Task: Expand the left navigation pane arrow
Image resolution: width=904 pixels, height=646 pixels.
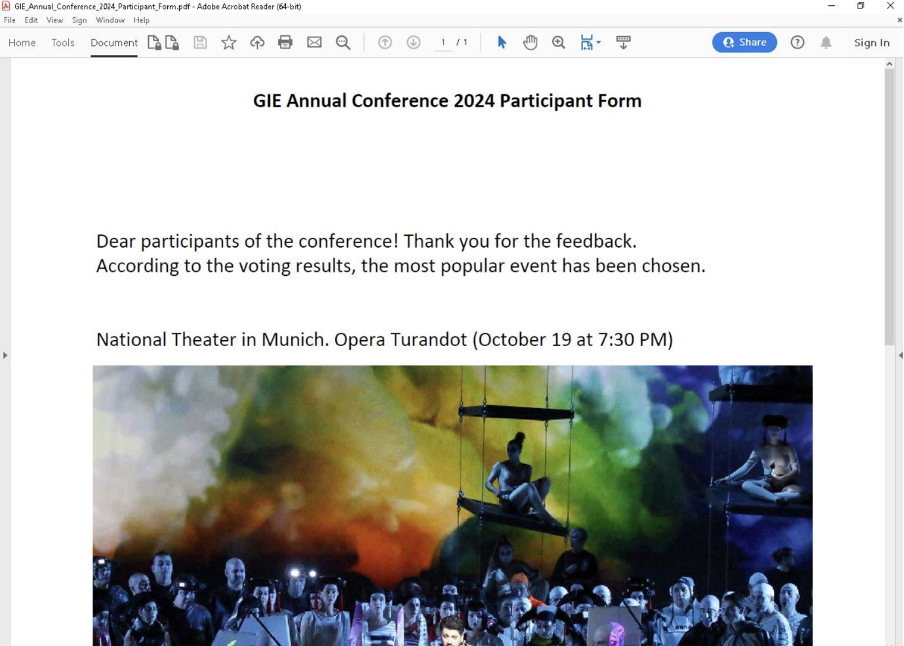Action: coord(5,355)
